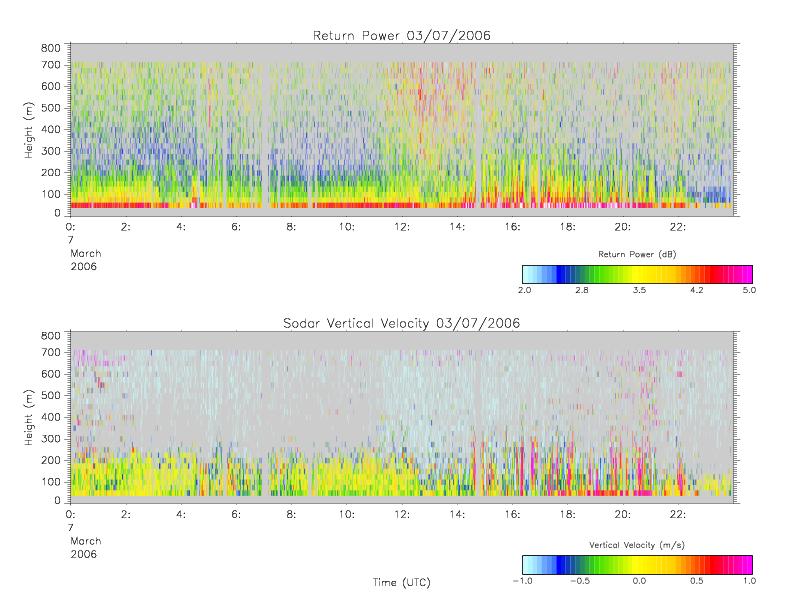
Task: Click the 100 height tick on Return Power plot
Action: point(50,194)
